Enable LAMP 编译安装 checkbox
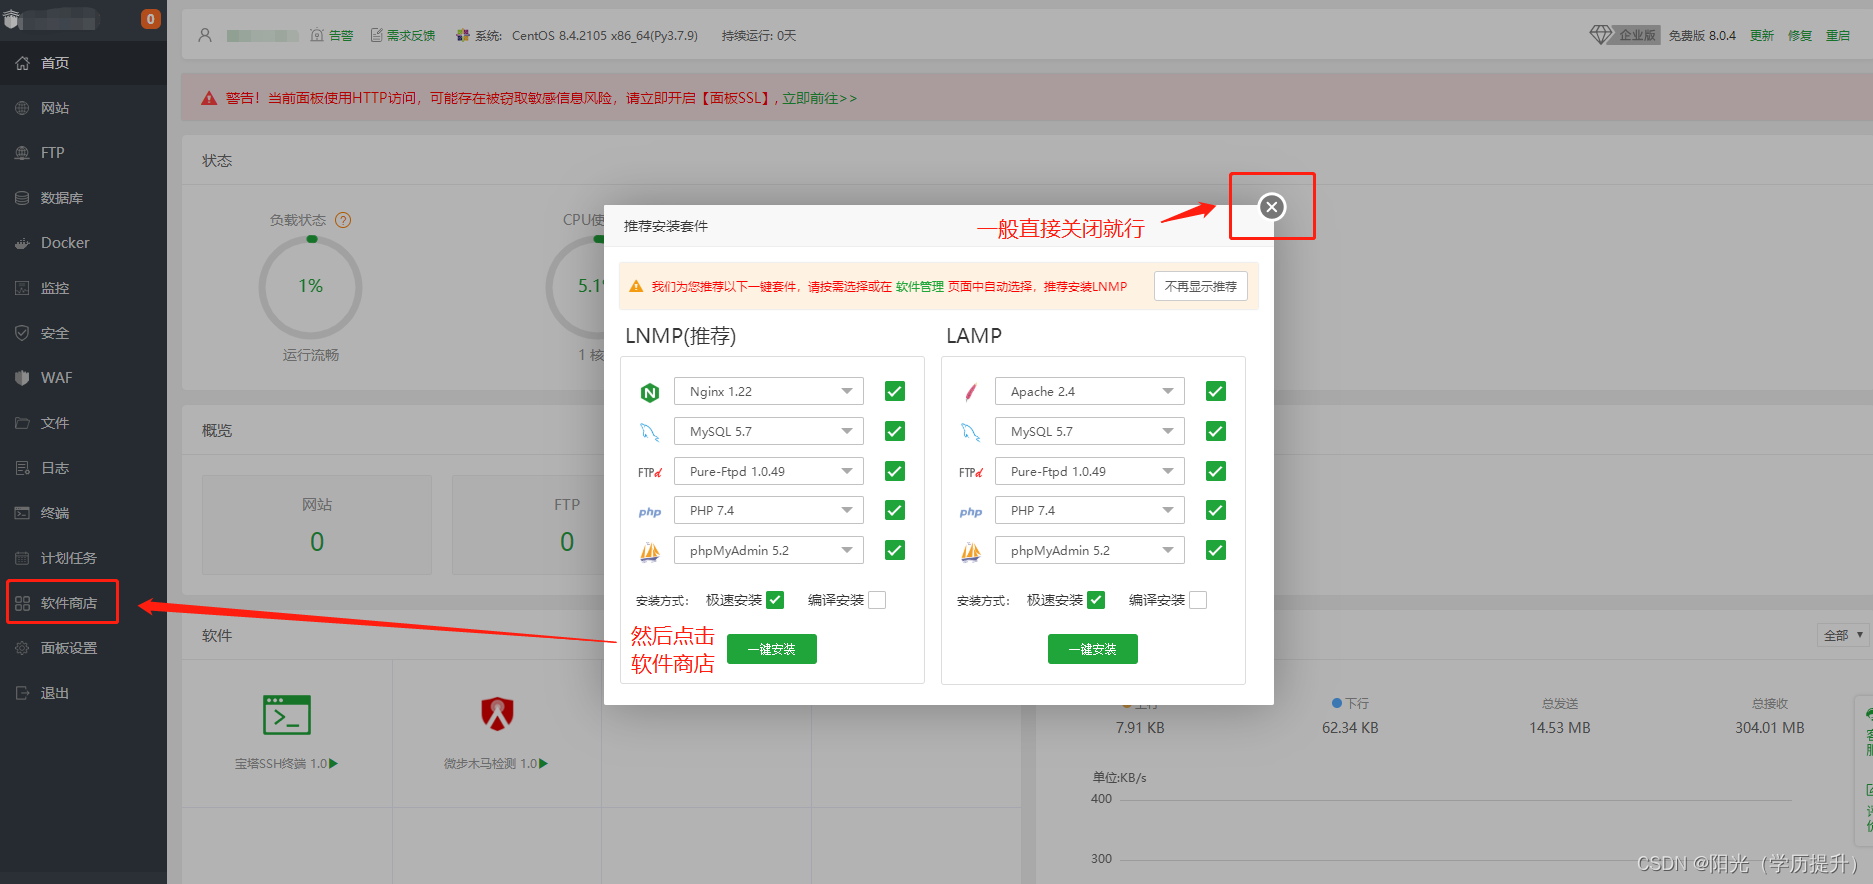The height and width of the screenshot is (884, 1873). 1198,600
